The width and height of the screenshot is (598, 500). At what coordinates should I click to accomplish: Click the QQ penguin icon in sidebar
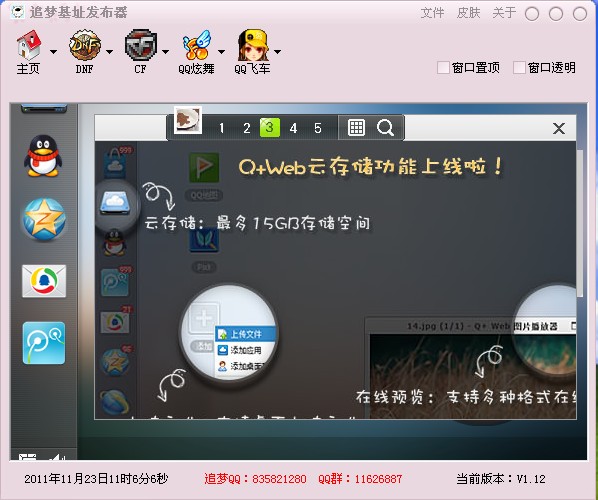[43, 156]
